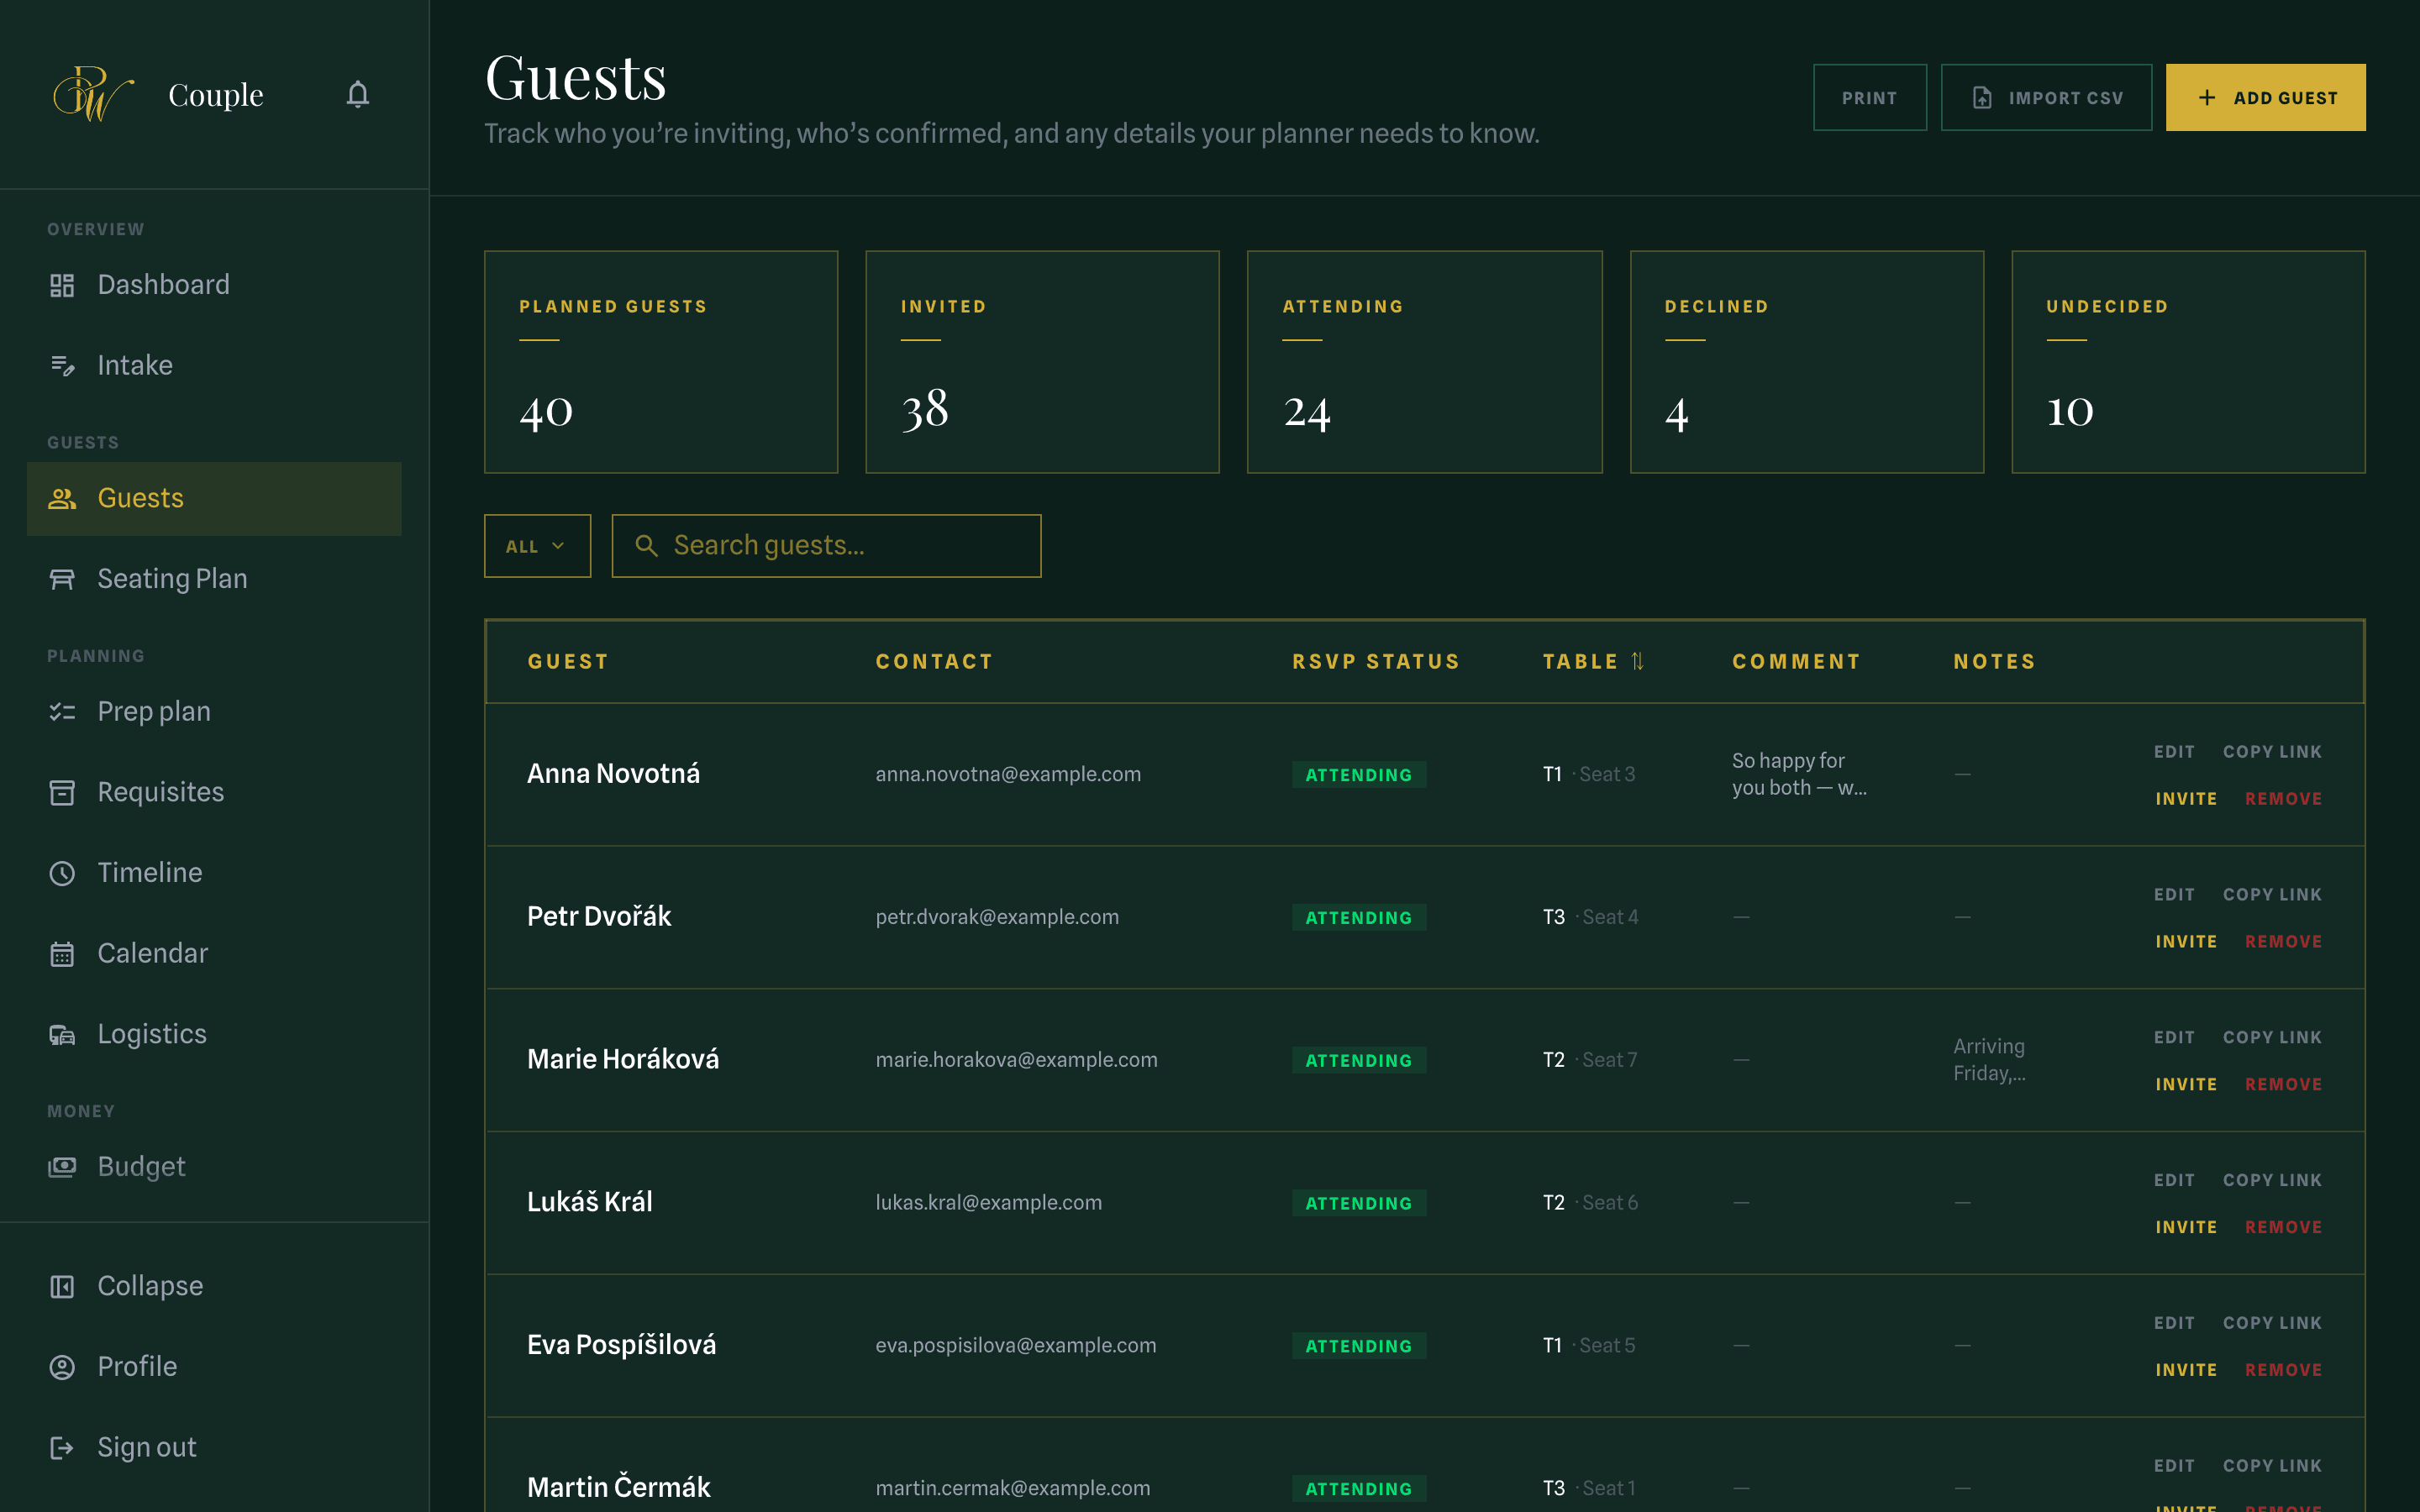Click Anna Novotná's comment text
The height and width of the screenshot is (1512, 2420).
1798,775
